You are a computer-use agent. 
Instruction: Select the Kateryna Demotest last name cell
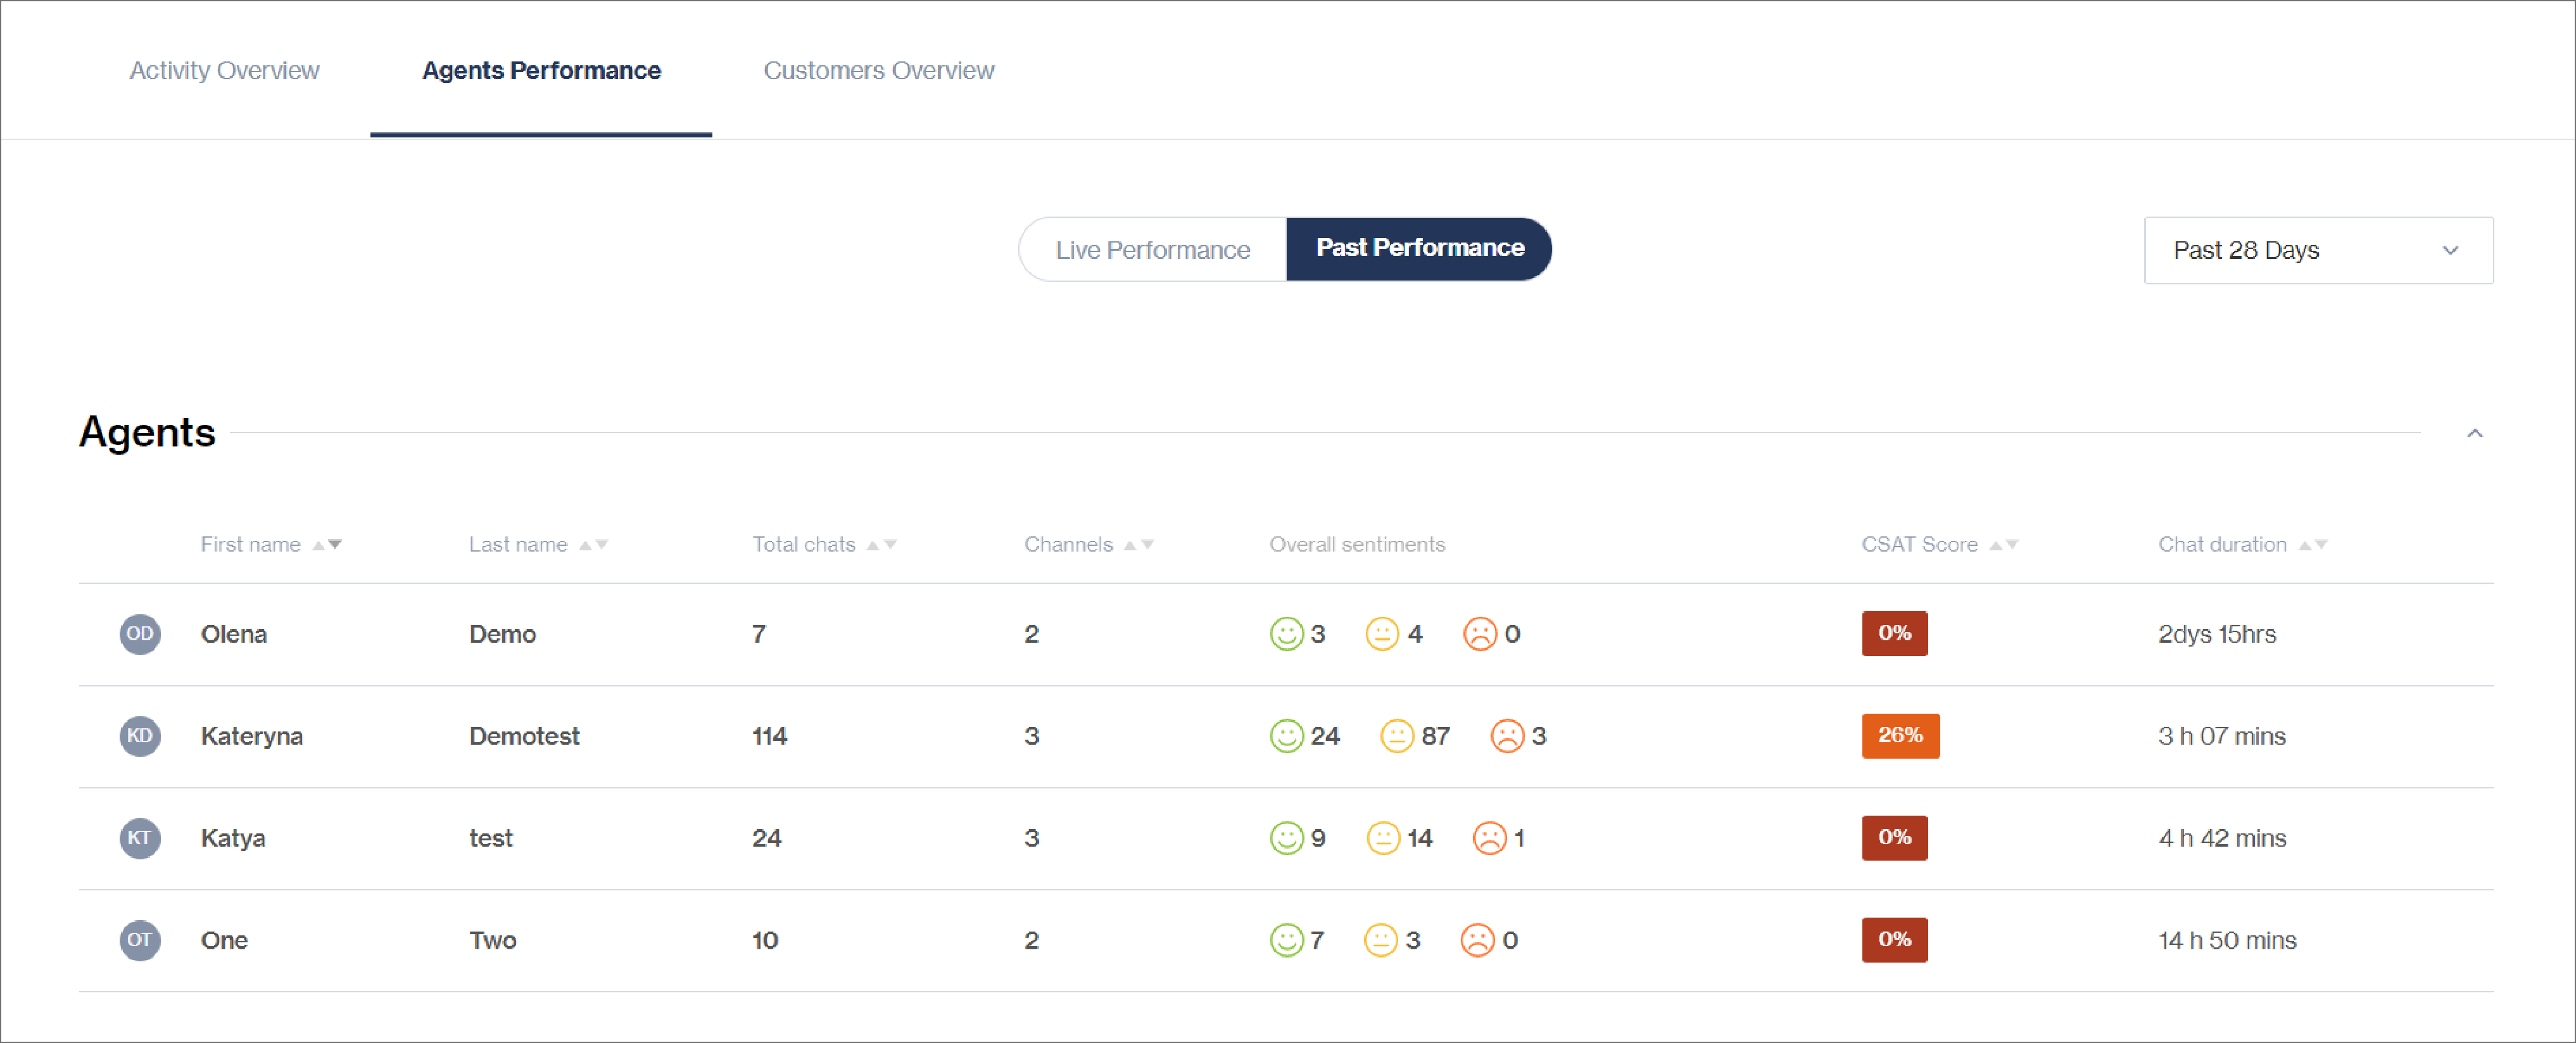524,736
